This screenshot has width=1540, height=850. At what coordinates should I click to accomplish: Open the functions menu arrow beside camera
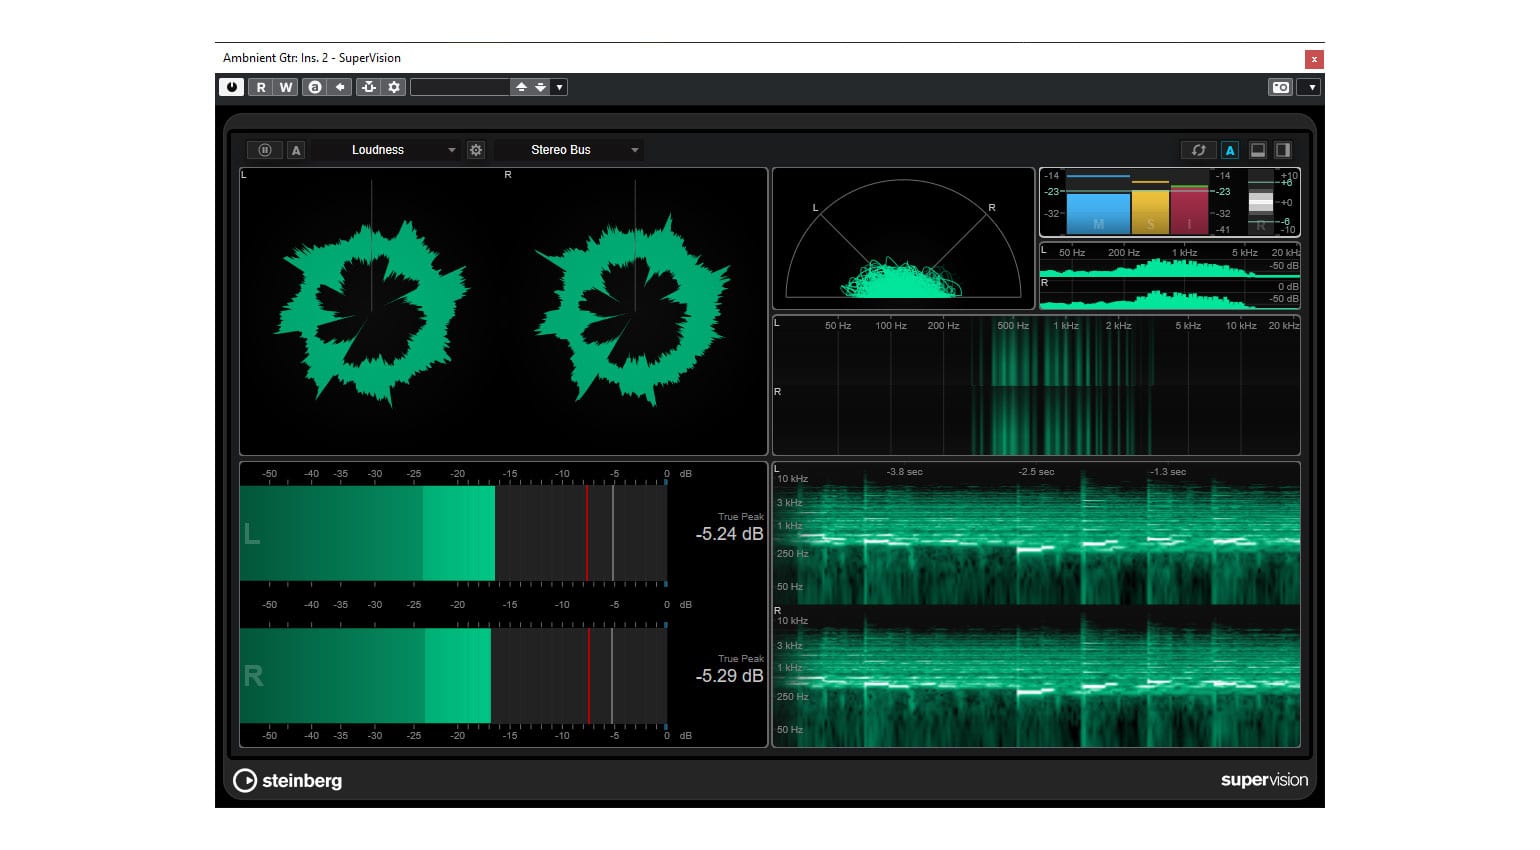1311,87
